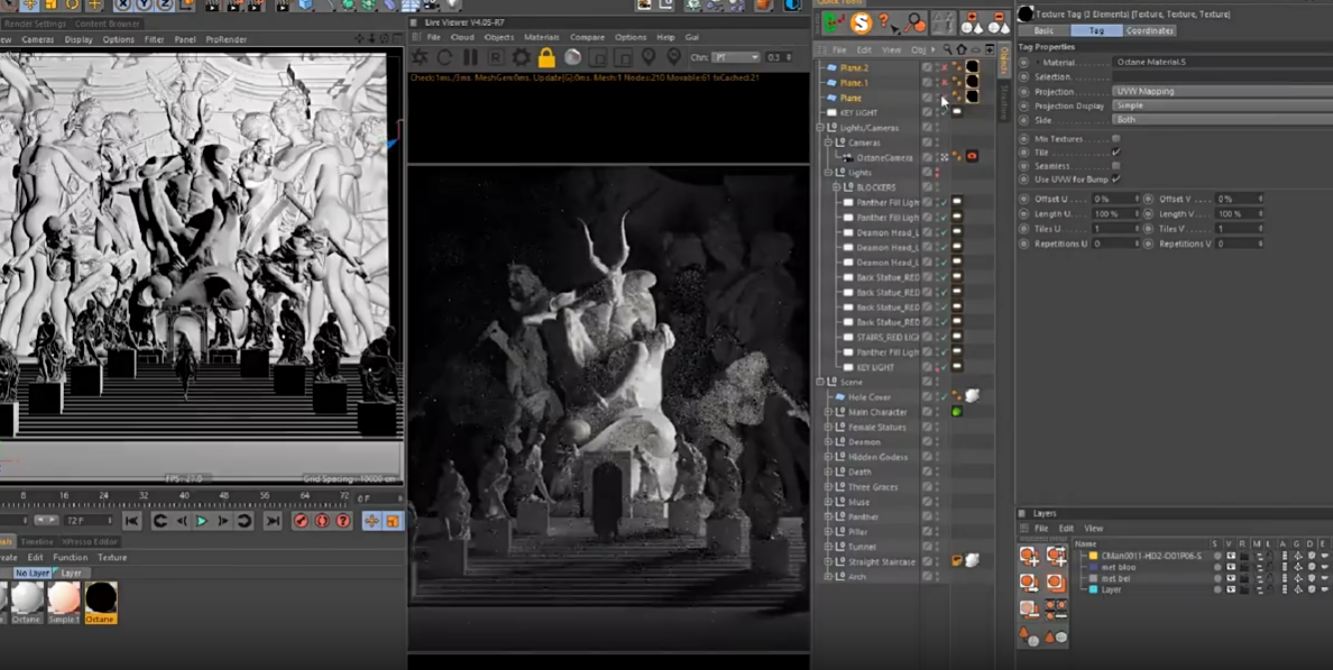1333x670 pixels.
Task: Click the XPresso Editor tab
Action: [x=89, y=542]
